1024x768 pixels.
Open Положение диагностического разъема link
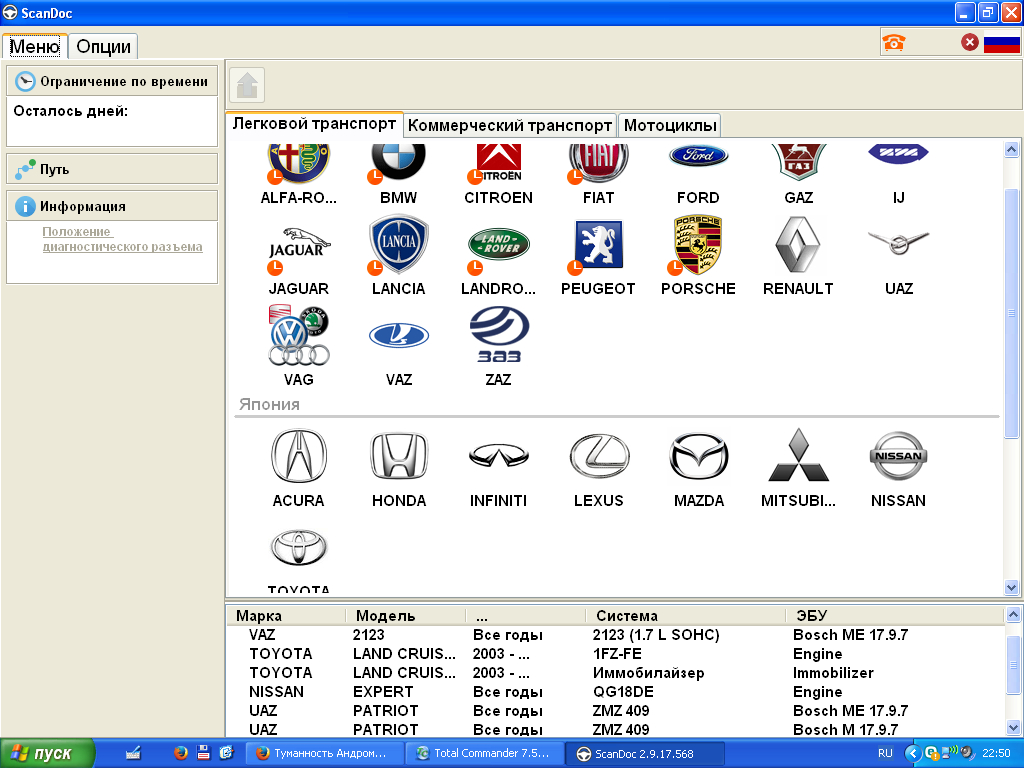122,239
